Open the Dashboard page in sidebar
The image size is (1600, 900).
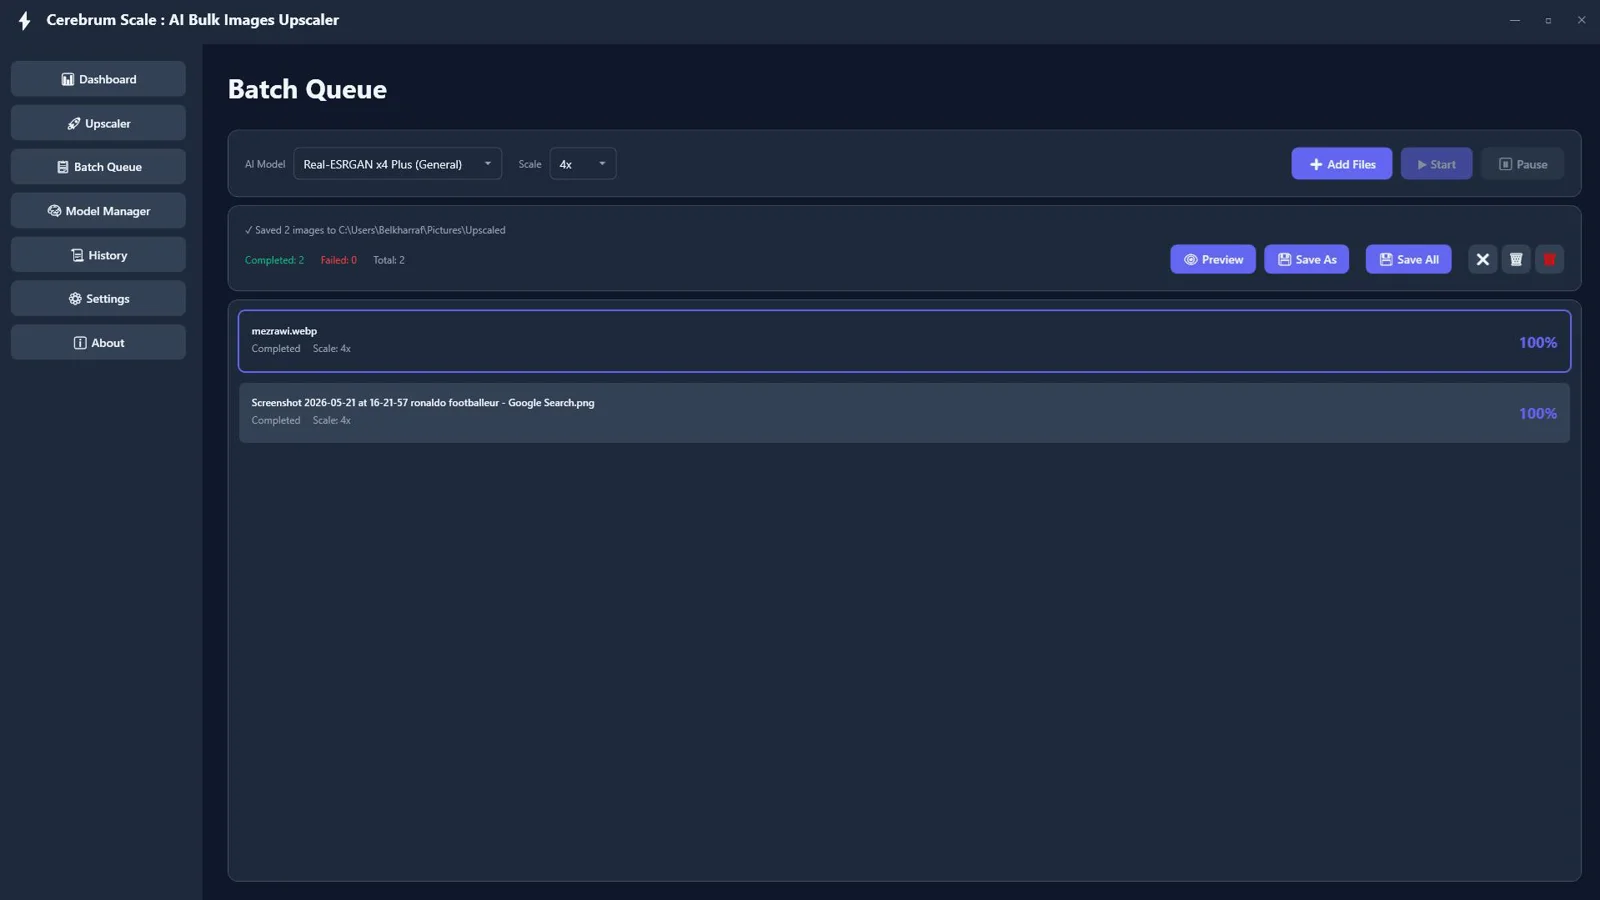[98, 79]
